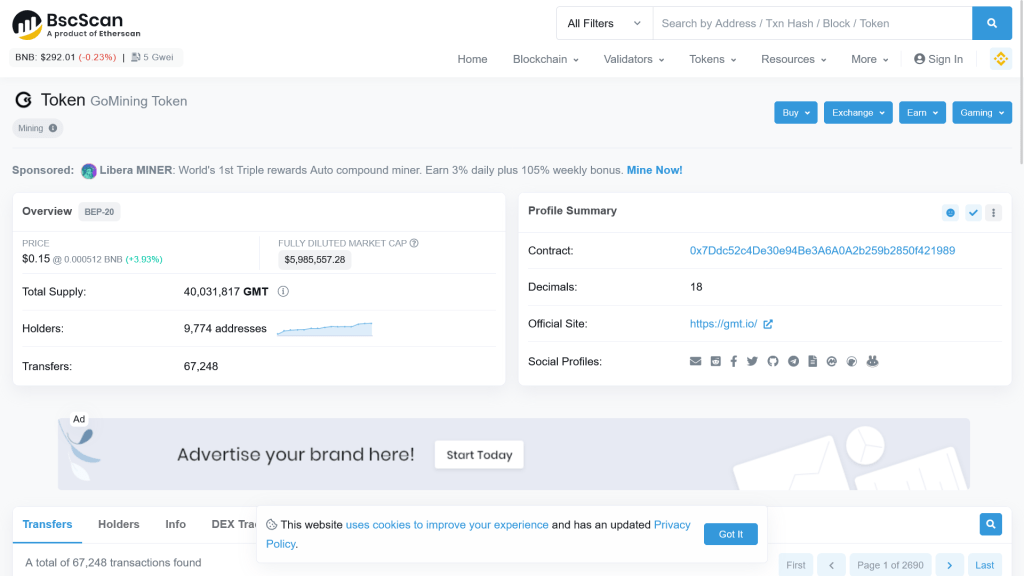Click the Facebook social profile icon
Screen dimensions: 1024x576
pyautogui.click(x=733, y=361)
